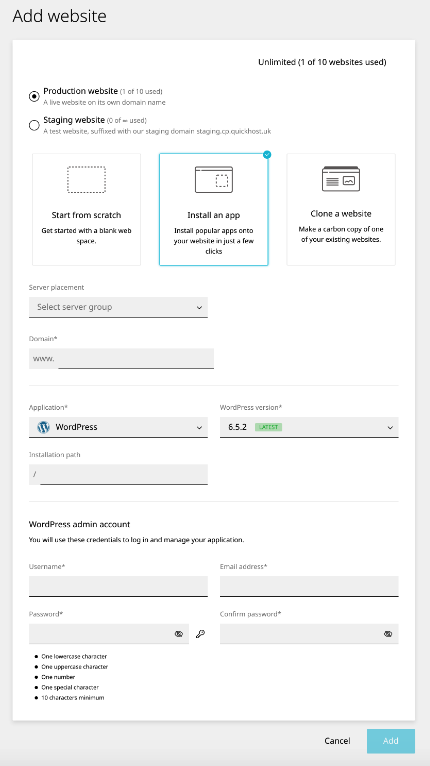430x766 pixels.
Task: Click the blue checkmark badge on selected card
Action: (267, 155)
